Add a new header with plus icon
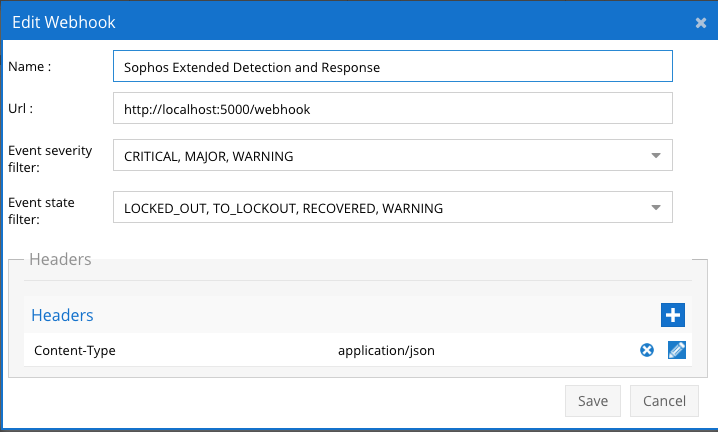The height and width of the screenshot is (432, 718). pos(672,315)
